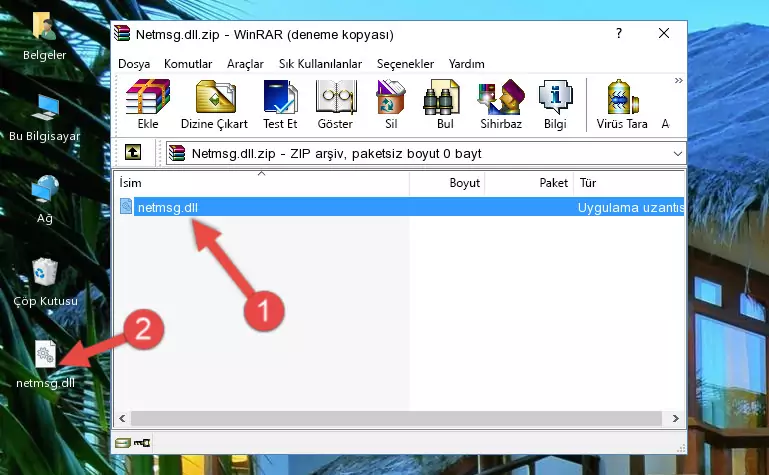Image resolution: width=769 pixels, height=475 pixels.
Task: Sort by İsim column header
Action: (262, 183)
